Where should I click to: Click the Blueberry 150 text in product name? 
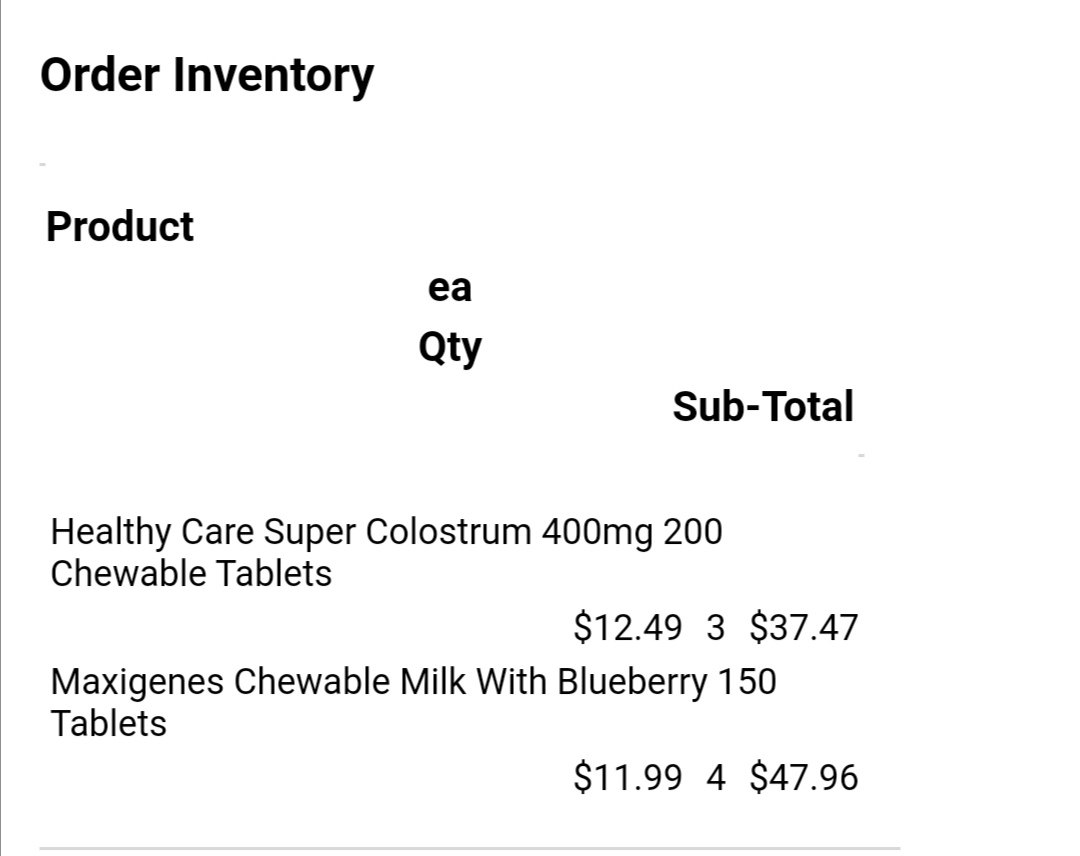667,682
